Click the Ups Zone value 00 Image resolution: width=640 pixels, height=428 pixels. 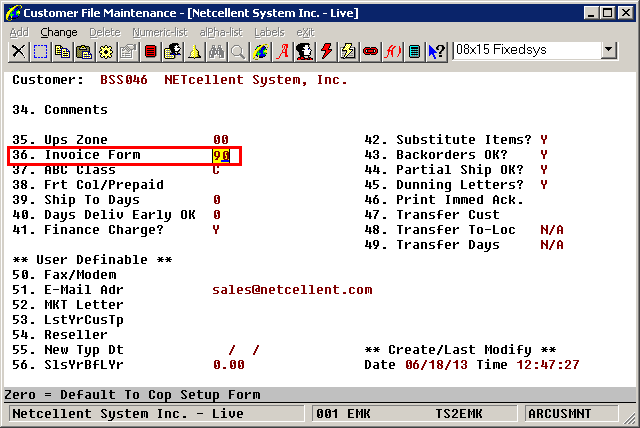click(221, 140)
